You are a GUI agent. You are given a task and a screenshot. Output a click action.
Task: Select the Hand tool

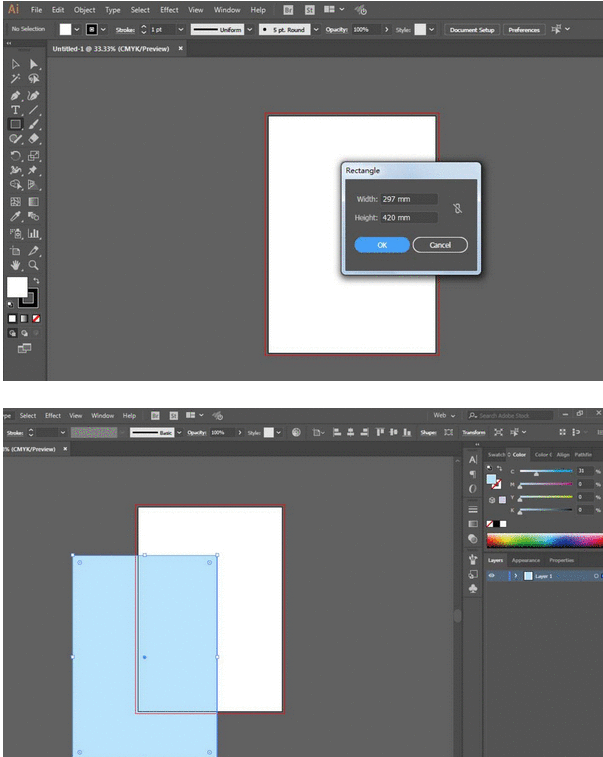pos(15,266)
